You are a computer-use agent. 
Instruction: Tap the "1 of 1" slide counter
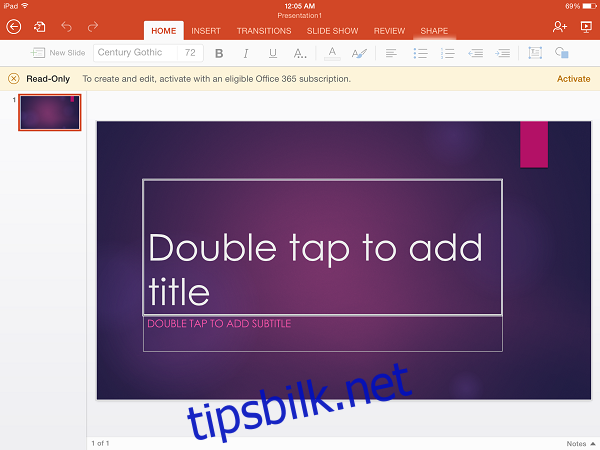100,443
